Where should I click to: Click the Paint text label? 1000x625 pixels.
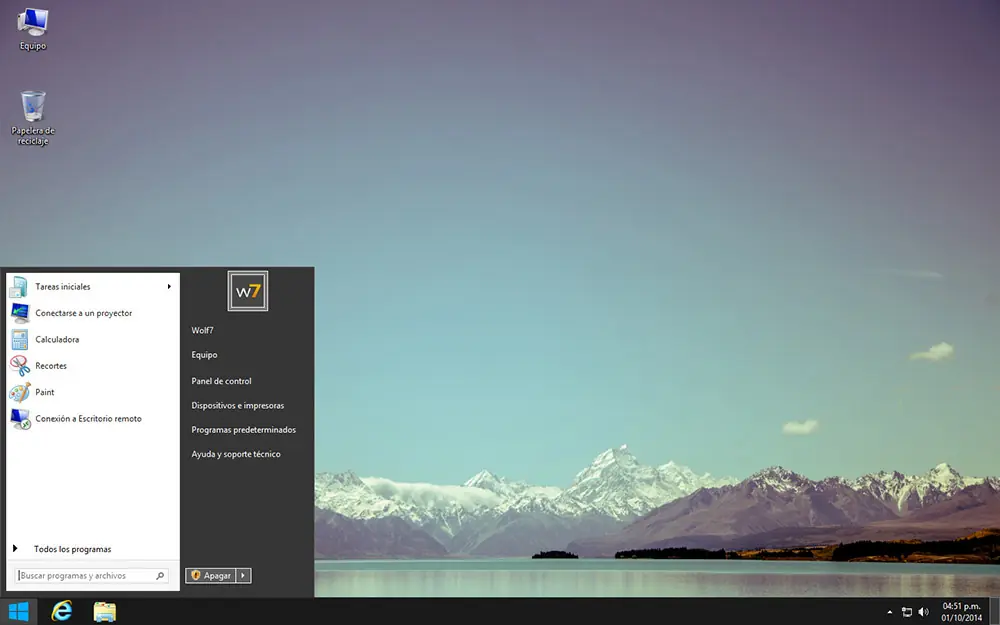(45, 392)
